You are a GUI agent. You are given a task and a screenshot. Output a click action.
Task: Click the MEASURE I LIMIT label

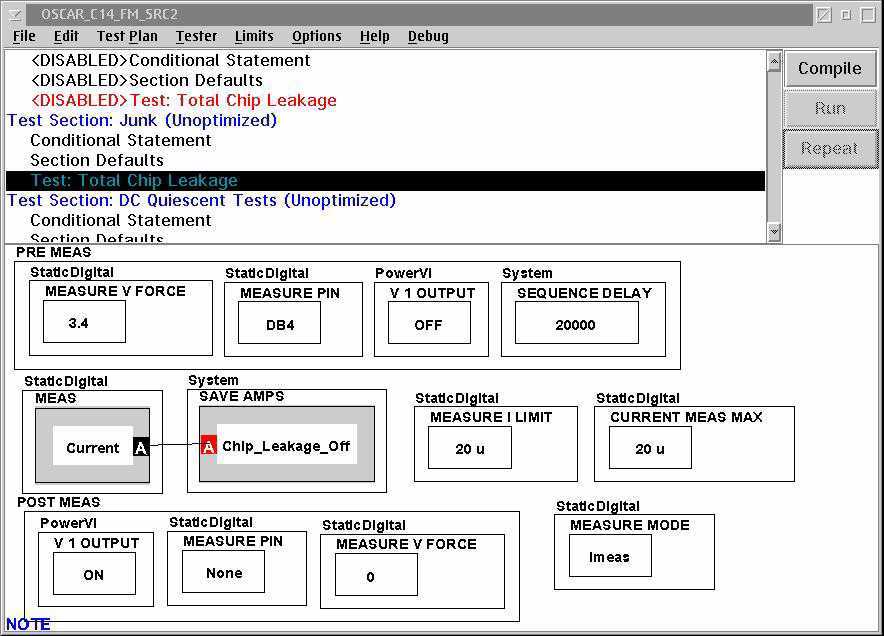pyautogui.click(x=491, y=417)
